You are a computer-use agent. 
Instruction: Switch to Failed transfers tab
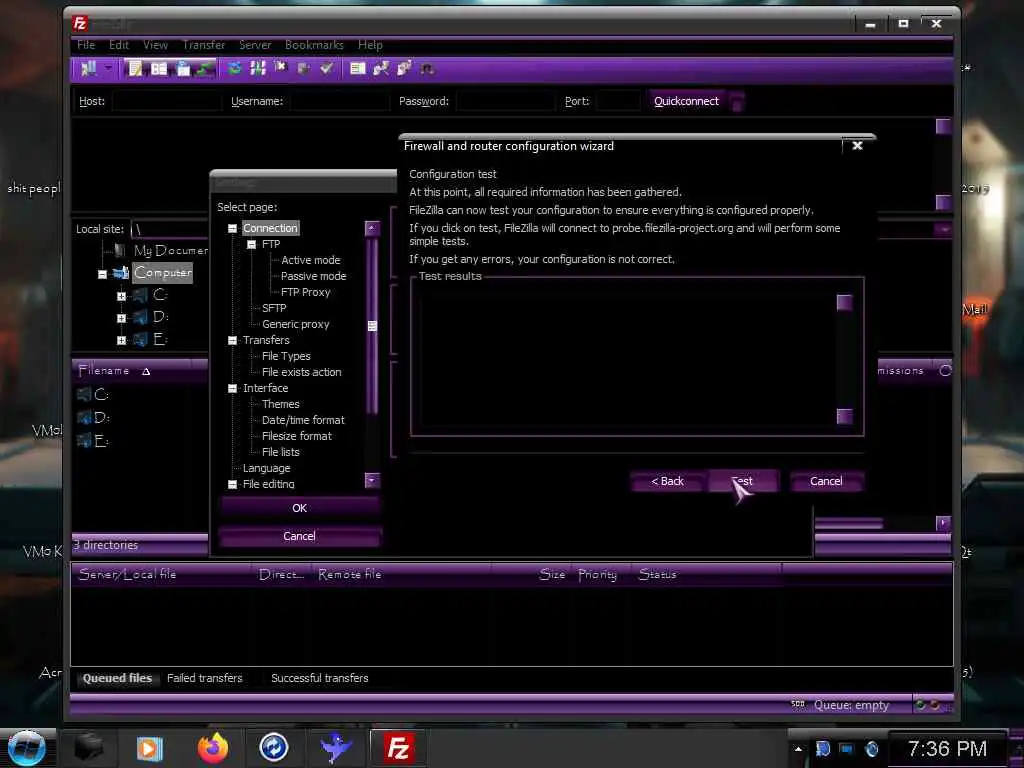204,678
